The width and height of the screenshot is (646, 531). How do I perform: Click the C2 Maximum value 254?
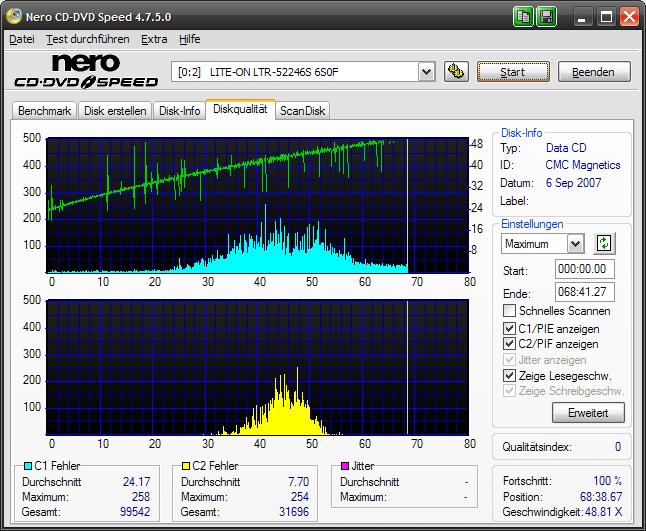tap(300, 497)
